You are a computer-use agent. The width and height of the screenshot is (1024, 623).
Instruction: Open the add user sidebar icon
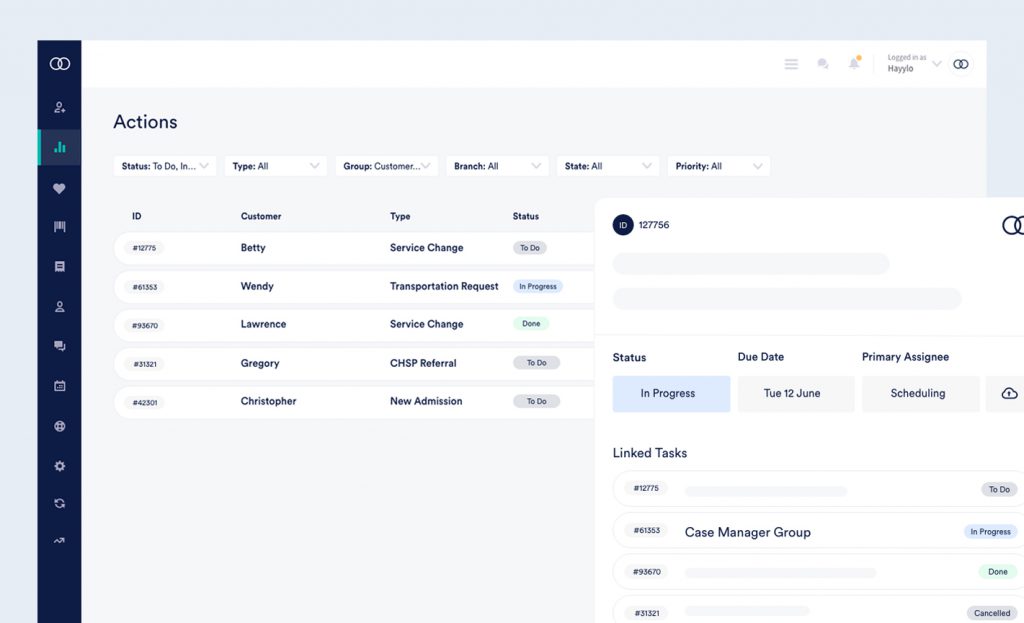tap(59, 107)
